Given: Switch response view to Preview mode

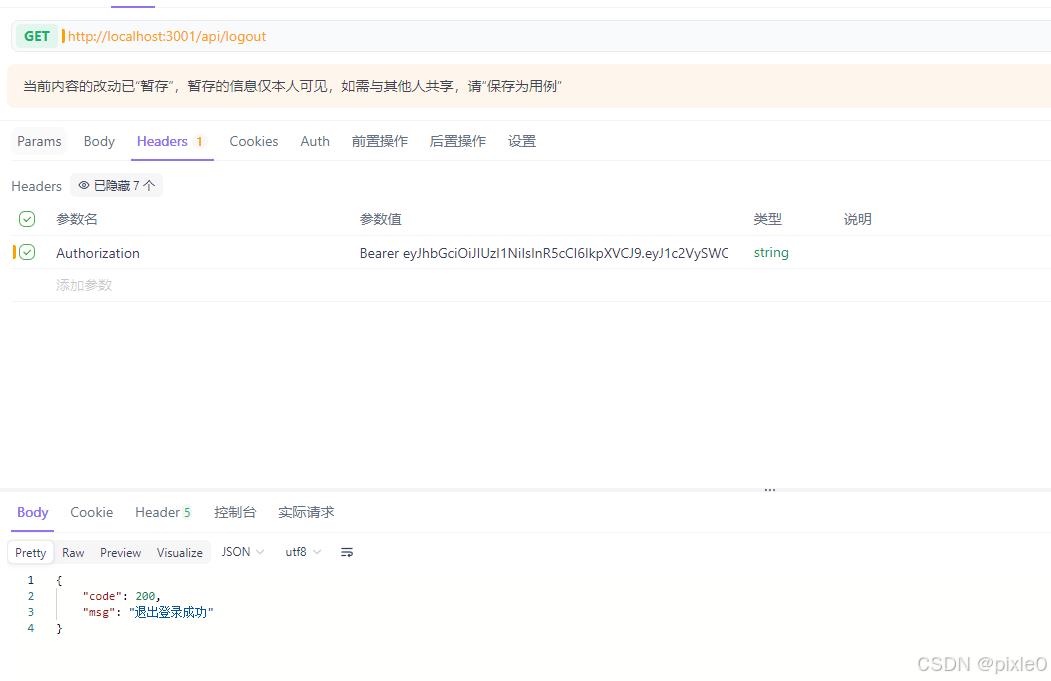Looking at the screenshot, I should (x=120, y=551).
